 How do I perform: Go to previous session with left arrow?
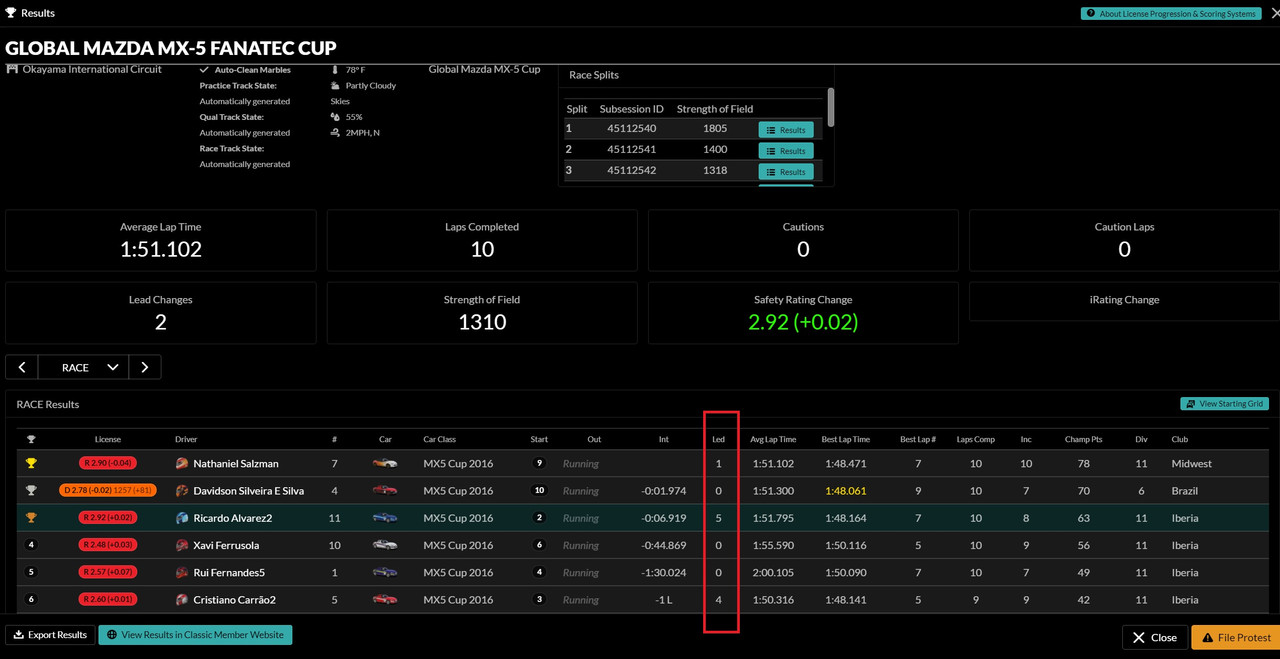[22, 367]
